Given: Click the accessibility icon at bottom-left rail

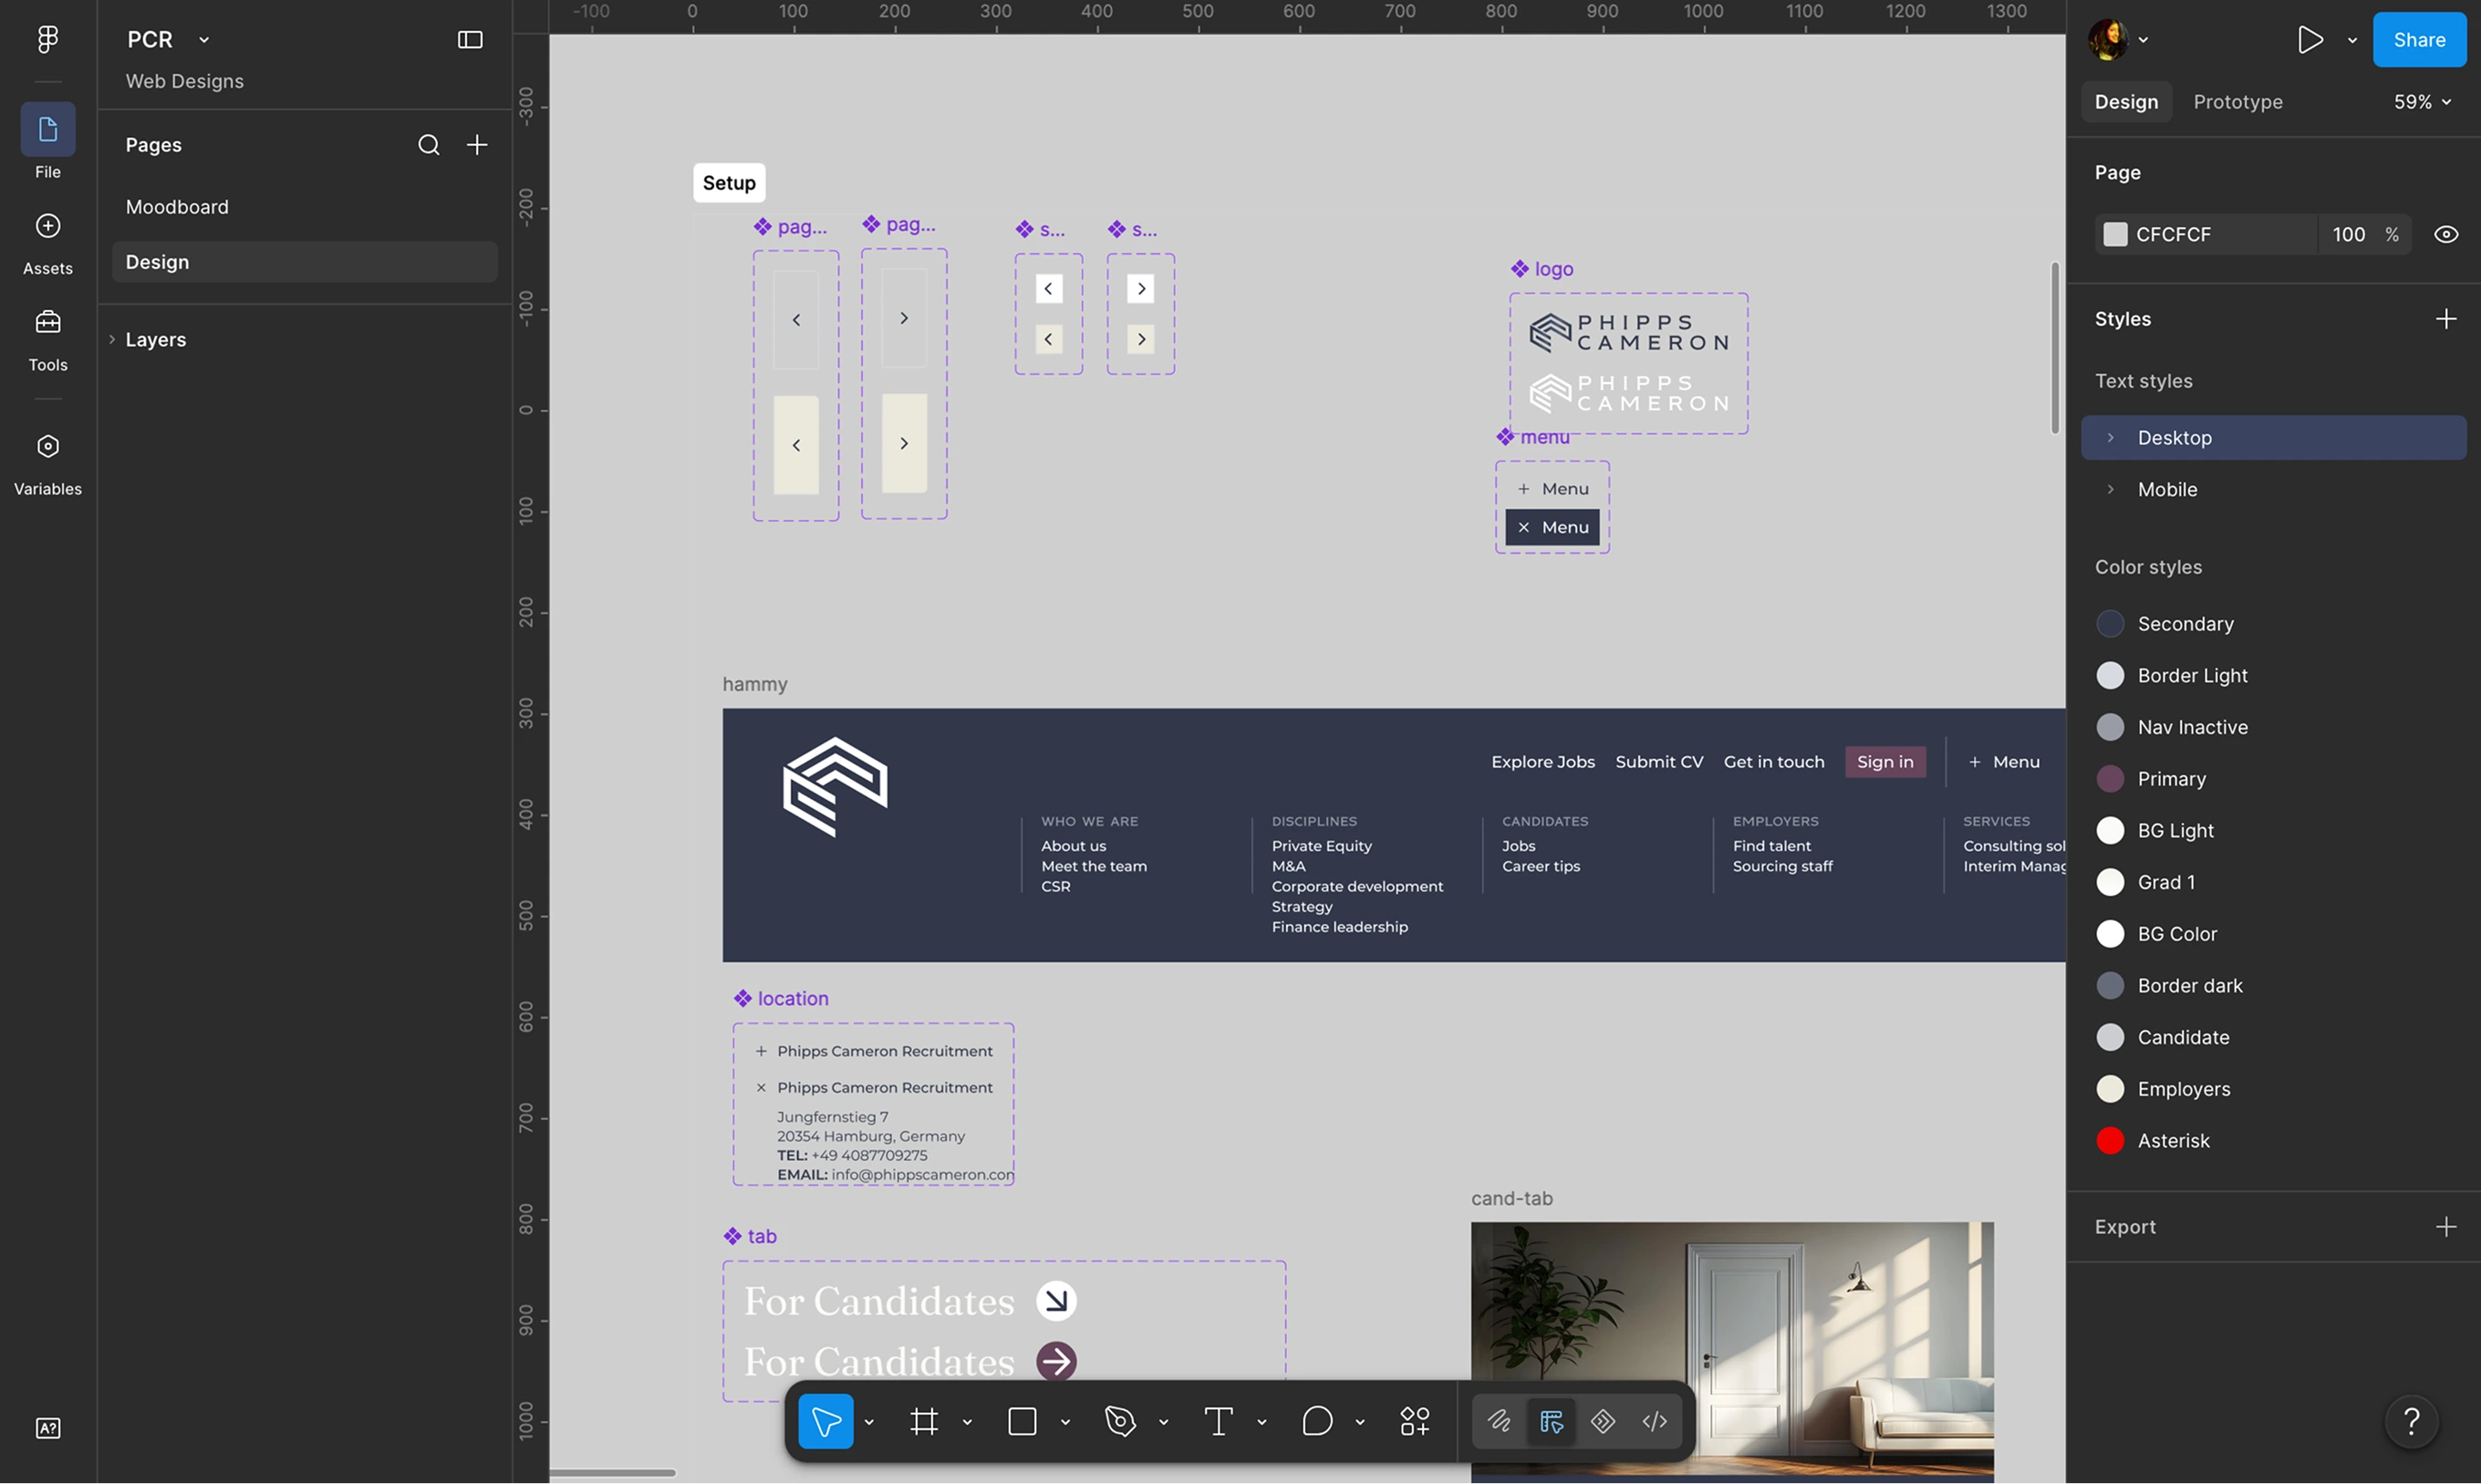Looking at the screenshot, I should coord(47,1428).
